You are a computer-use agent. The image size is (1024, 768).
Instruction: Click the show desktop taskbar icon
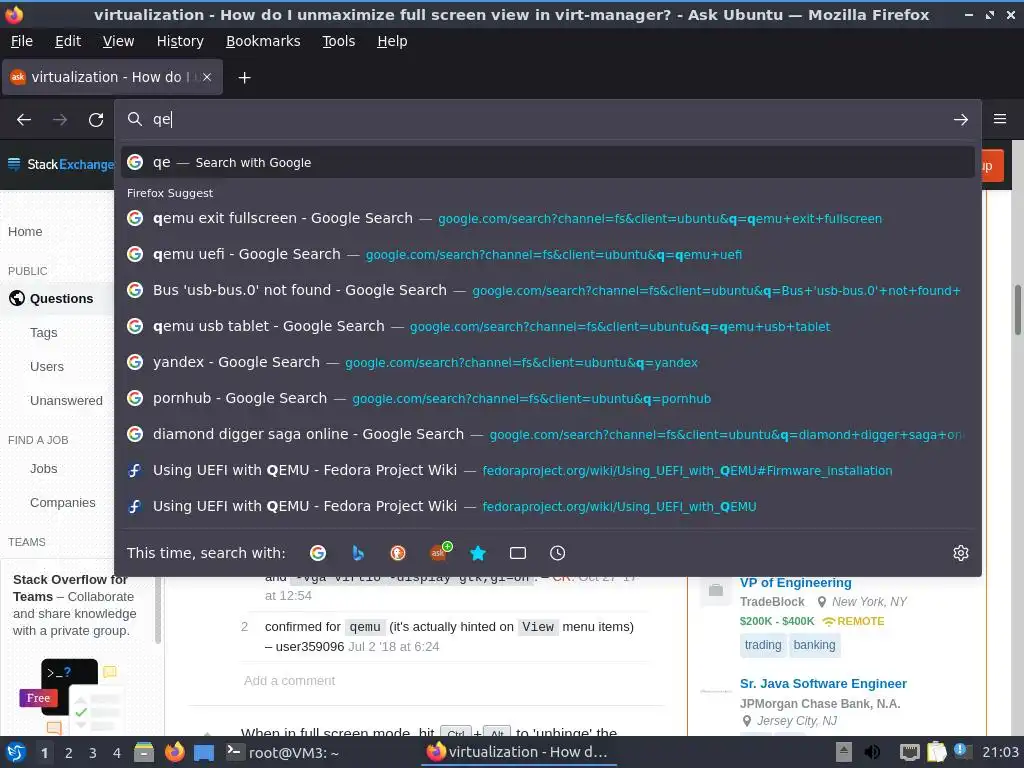tap(204, 753)
